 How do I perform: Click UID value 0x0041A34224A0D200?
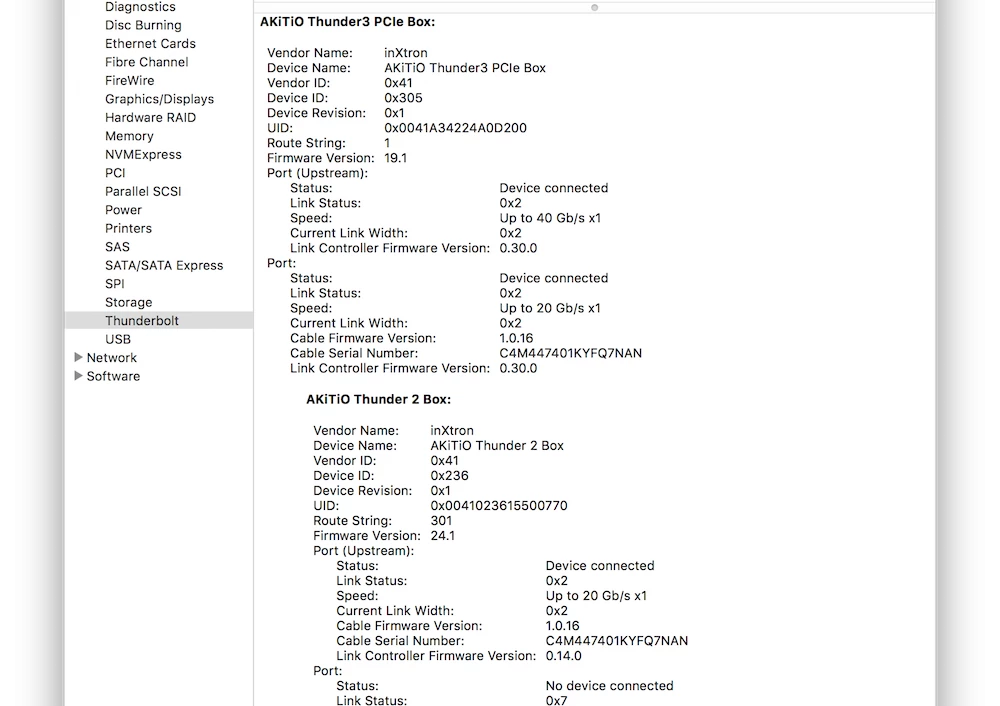tap(455, 128)
